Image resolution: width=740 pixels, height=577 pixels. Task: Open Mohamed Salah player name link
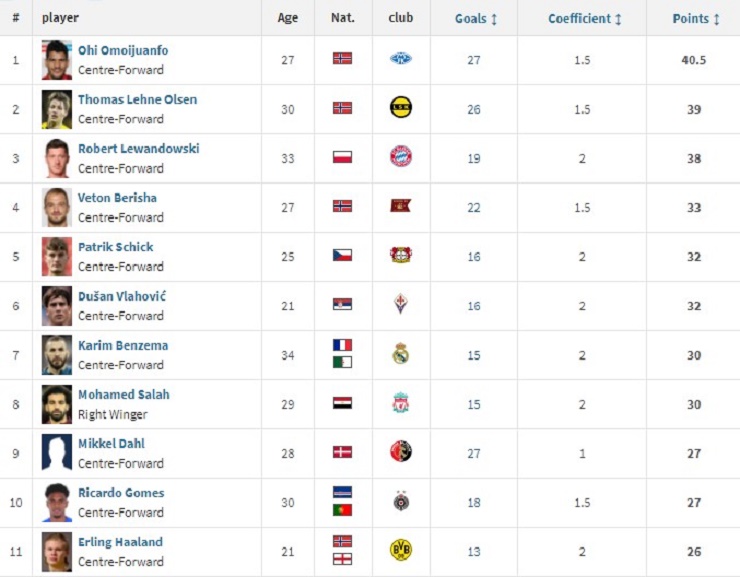click(124, 394)
